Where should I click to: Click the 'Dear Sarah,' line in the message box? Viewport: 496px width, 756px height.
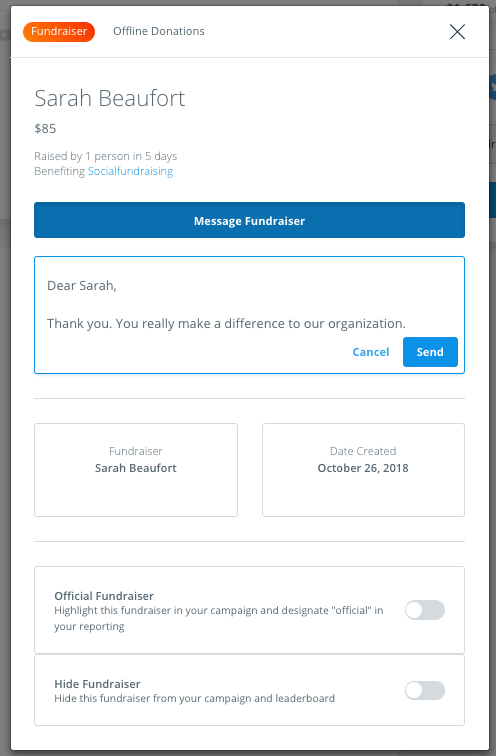pos(82,285)
